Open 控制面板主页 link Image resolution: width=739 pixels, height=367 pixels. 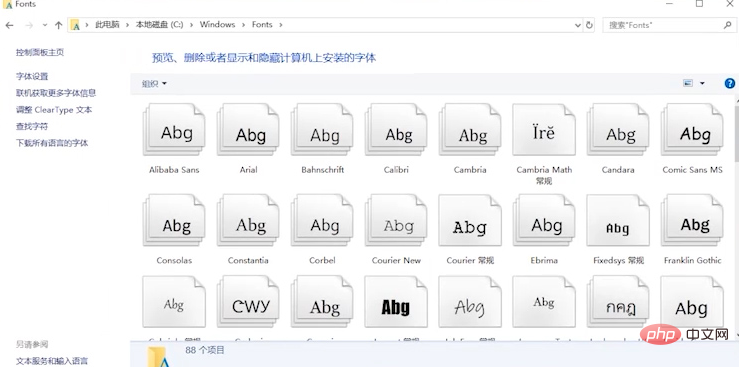[x=40, y=52]
